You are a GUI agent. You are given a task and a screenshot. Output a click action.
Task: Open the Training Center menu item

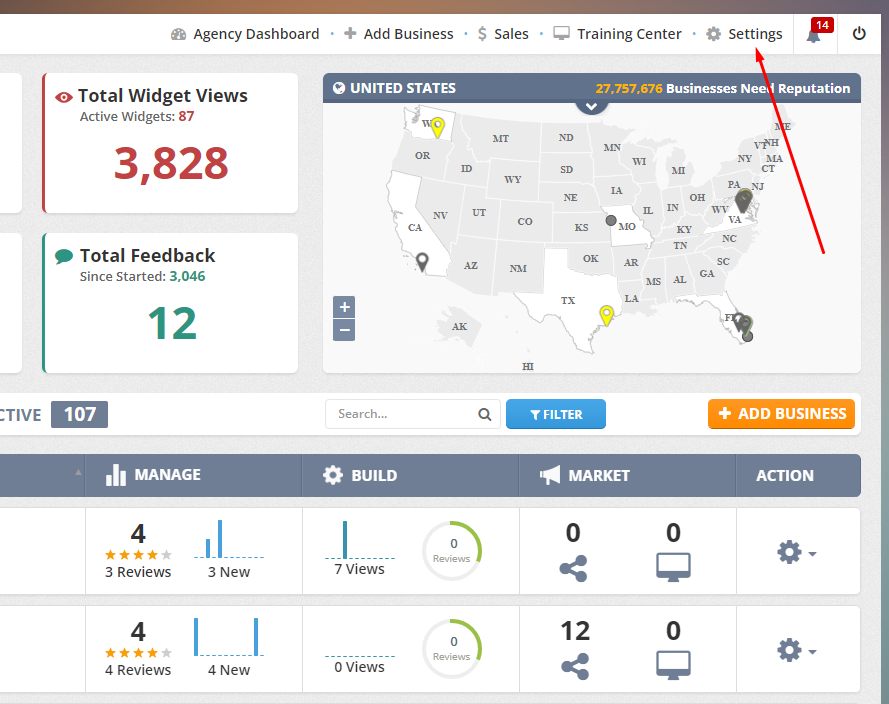[x=617, y=34]
